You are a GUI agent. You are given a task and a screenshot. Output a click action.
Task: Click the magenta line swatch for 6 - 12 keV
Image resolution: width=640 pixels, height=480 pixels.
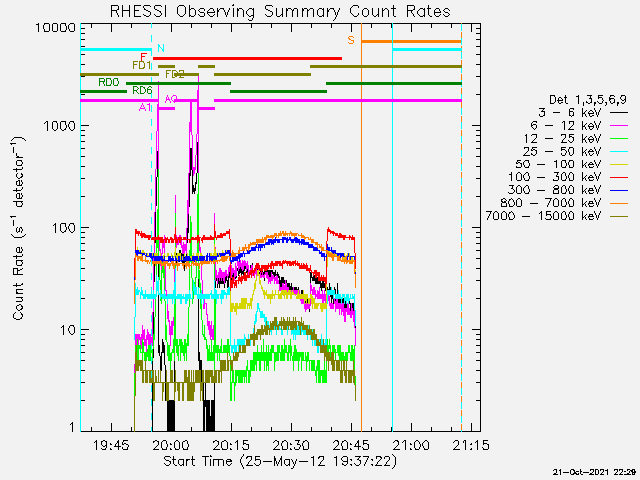click(x=619, y=126)
